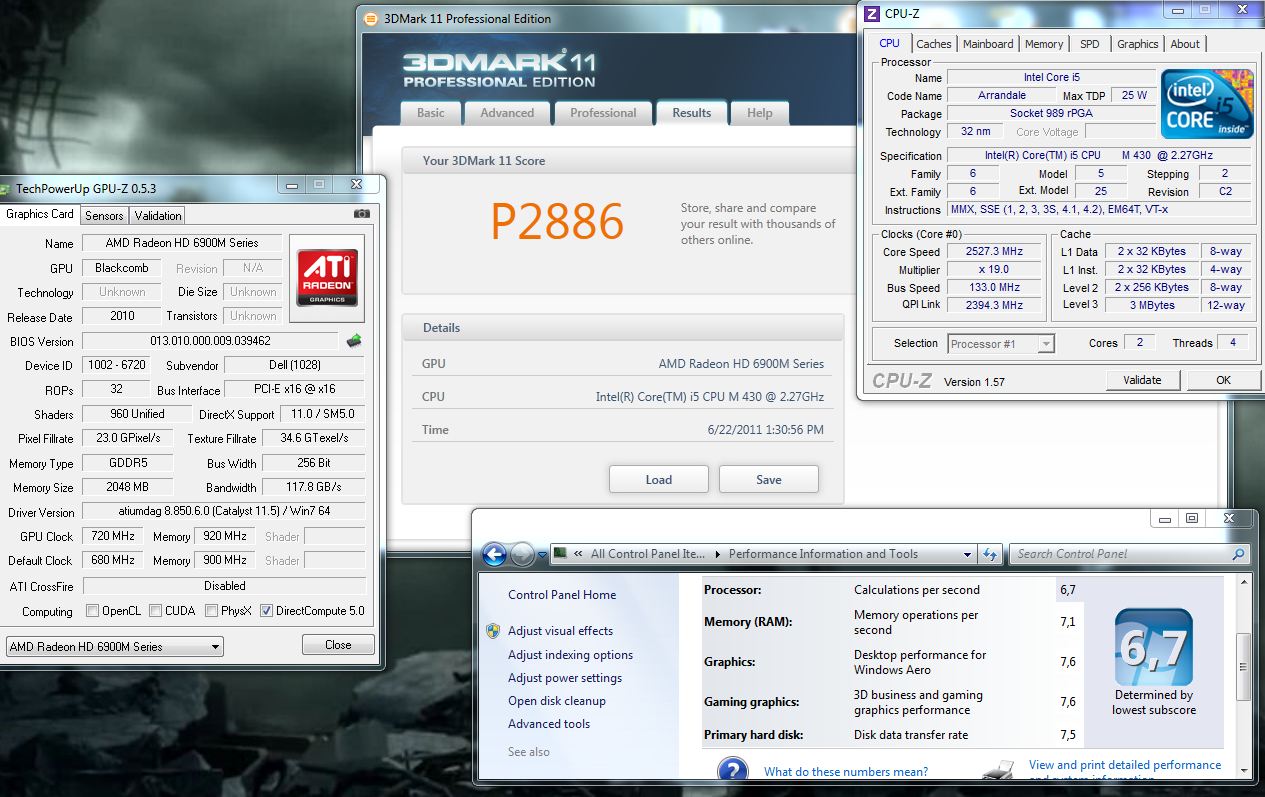Switch to the Basic tab in 3DMark 11

coord(431,113)
